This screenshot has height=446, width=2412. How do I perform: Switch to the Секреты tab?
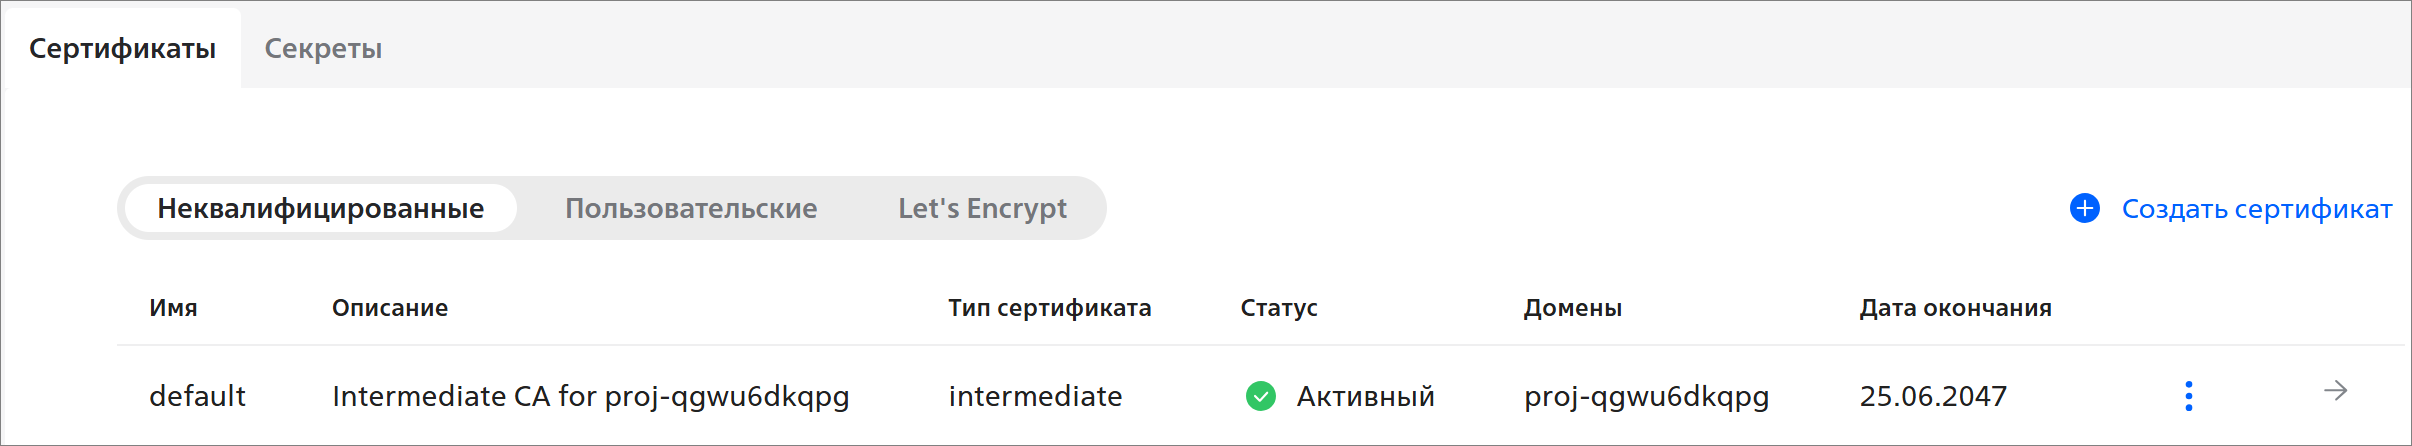[323, 48]
